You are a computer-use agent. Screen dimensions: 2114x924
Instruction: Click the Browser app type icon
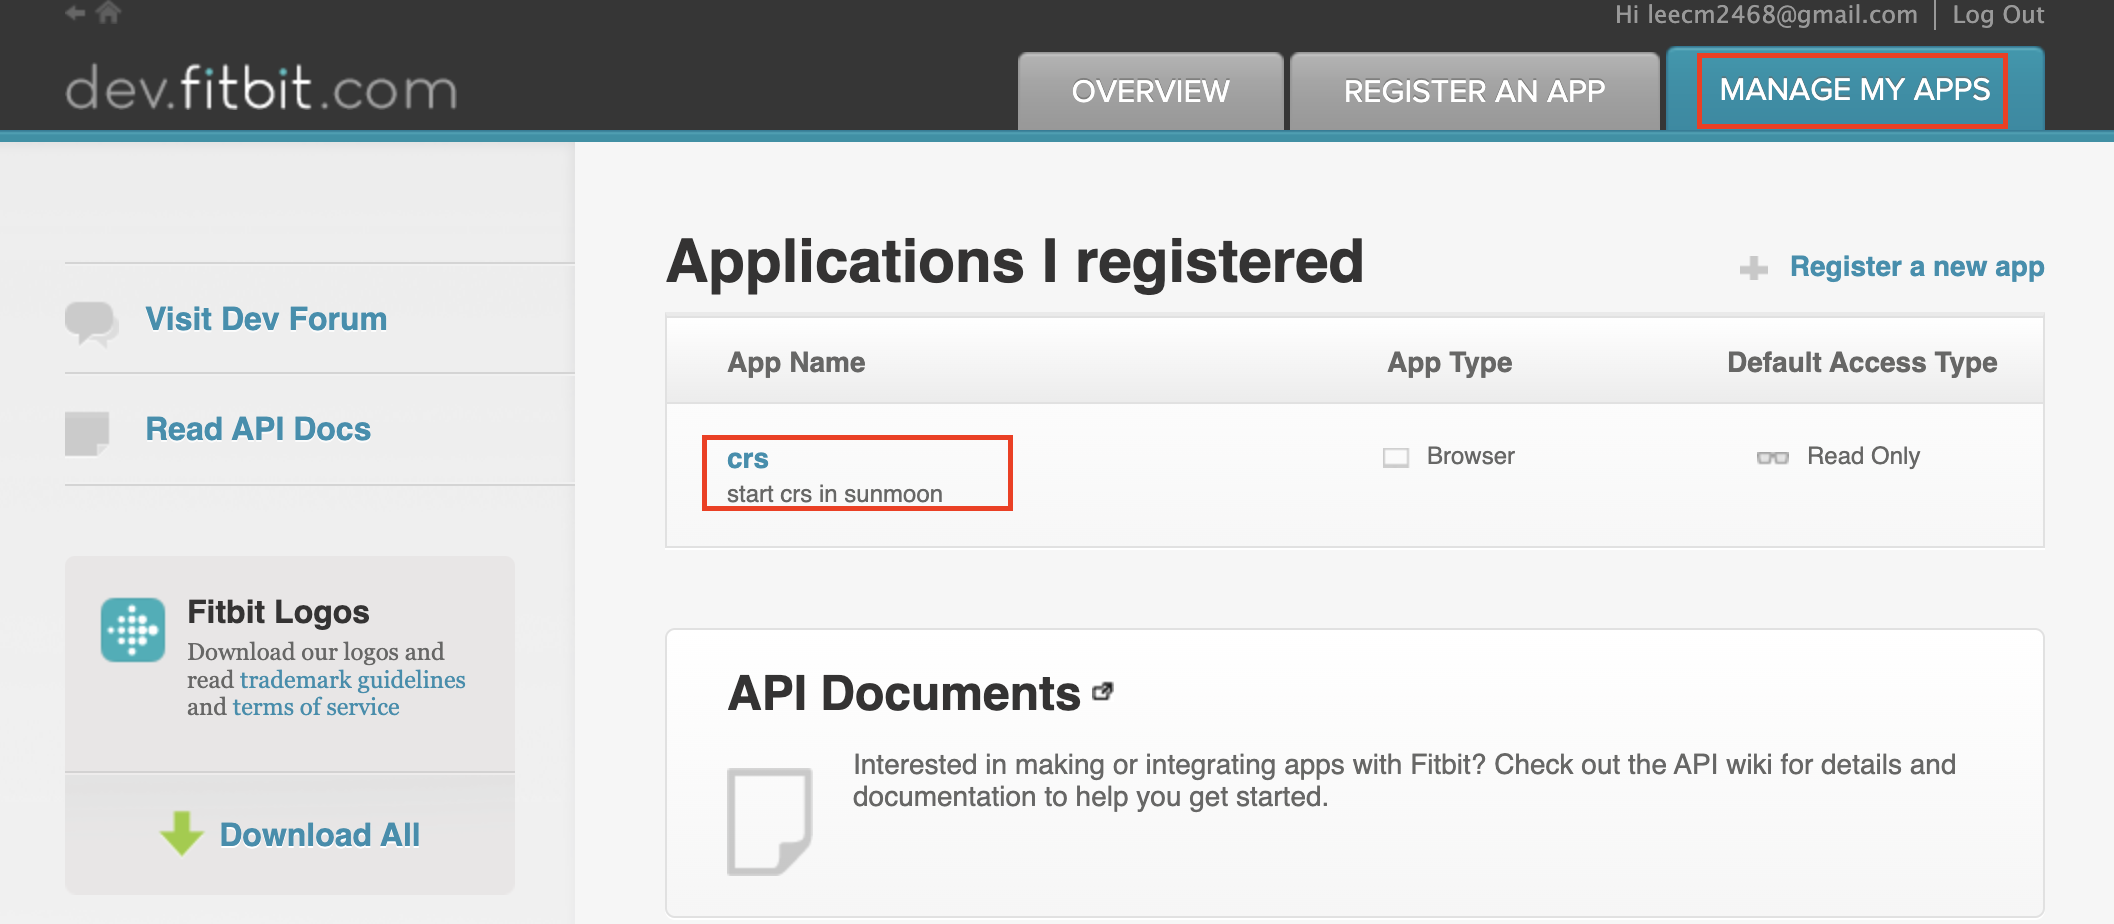[1396, 457]
